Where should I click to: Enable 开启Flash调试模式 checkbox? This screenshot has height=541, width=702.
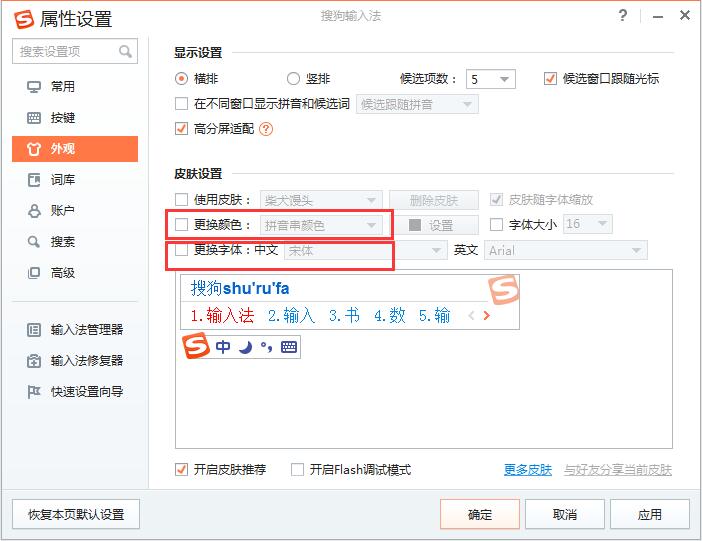click(x=297, y=469)
